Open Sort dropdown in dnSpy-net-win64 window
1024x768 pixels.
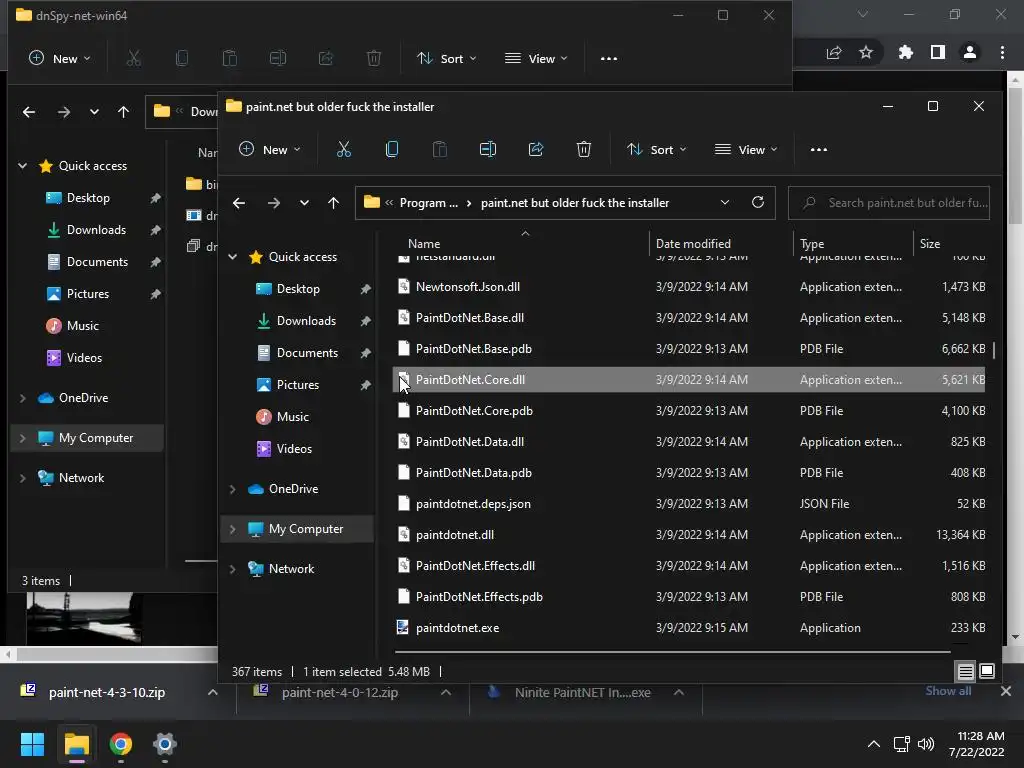click(447, 59)
